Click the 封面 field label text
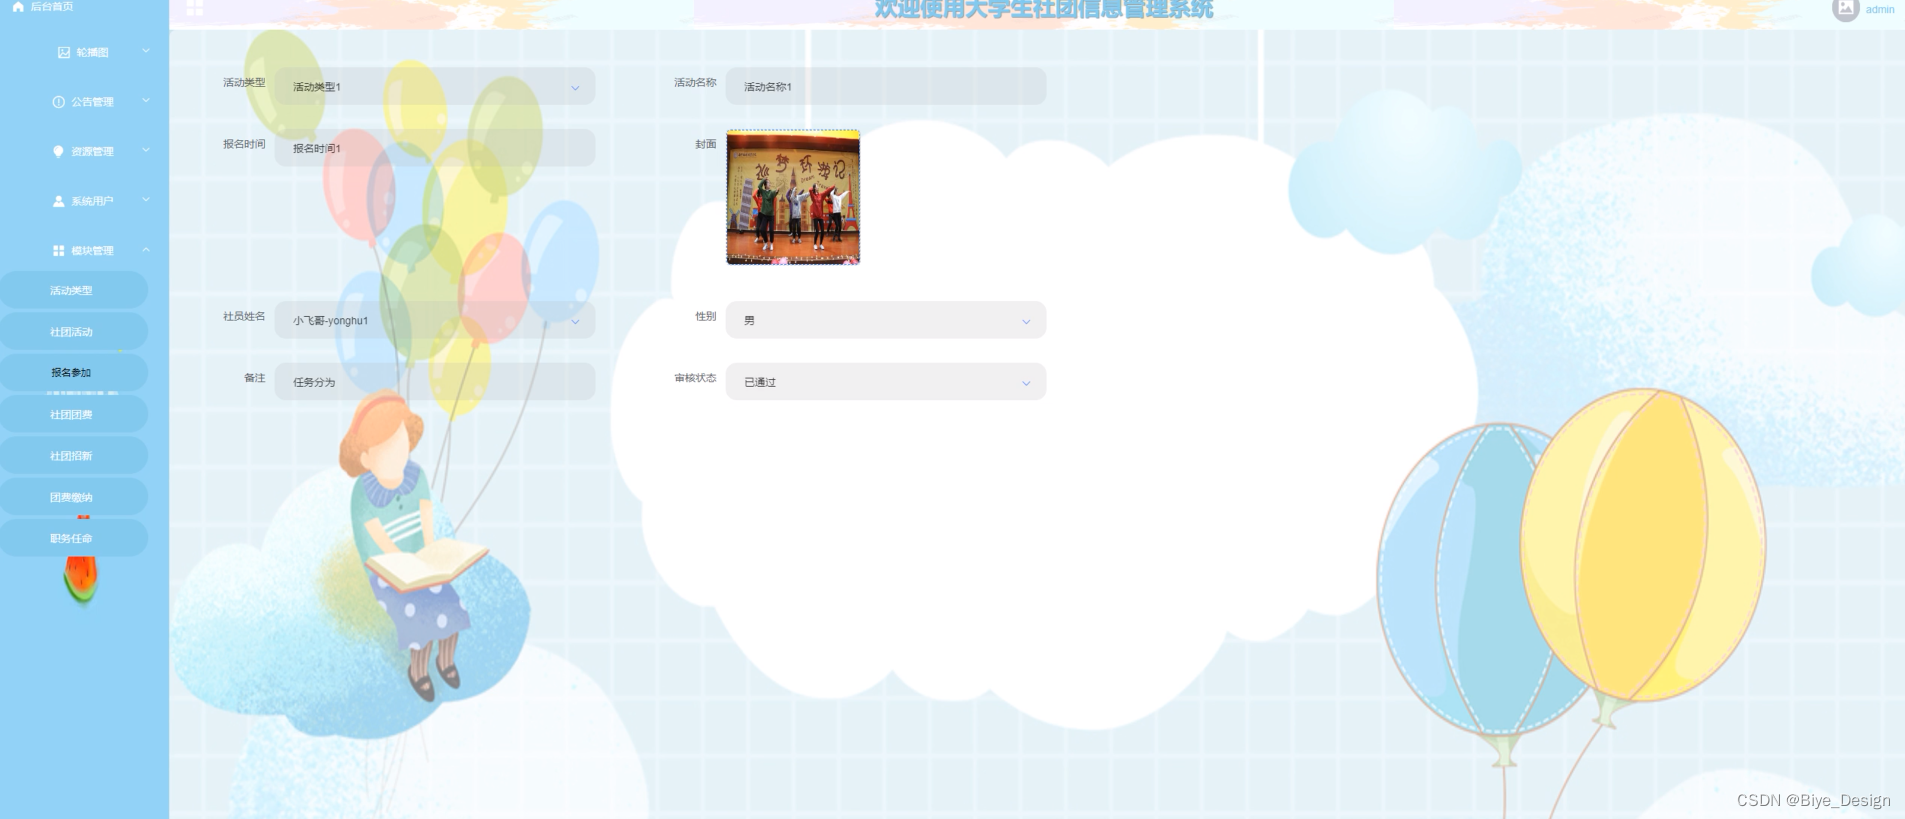Image resolution: width=1905 pixels, height=819 pixels. (706, 144)
